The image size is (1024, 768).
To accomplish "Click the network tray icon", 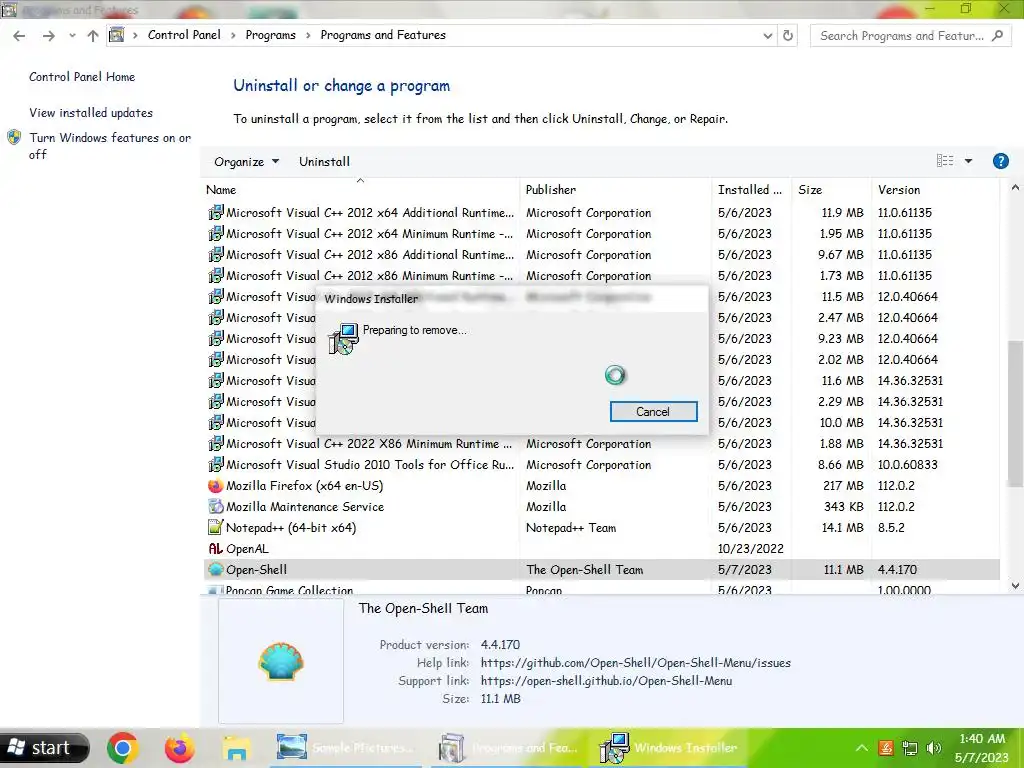I will pyautogui.click(x=910, y=748).
